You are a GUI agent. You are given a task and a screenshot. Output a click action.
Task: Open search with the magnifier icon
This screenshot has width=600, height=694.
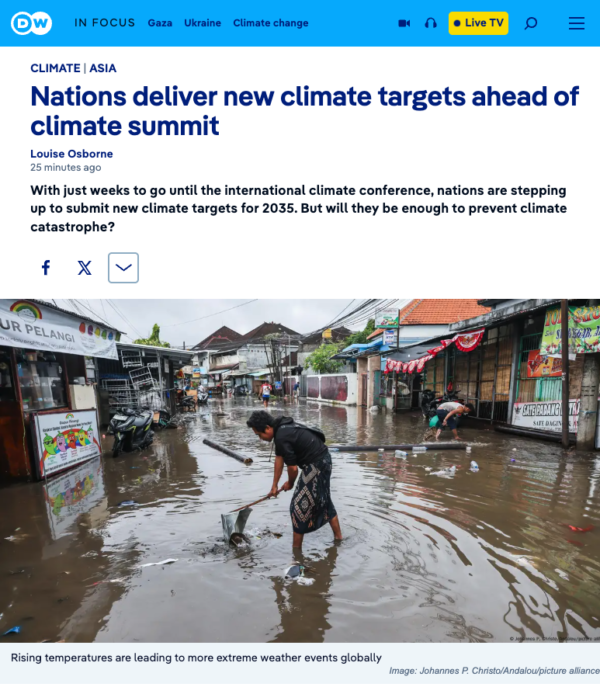pyautogui.click(x=531, y=23)
